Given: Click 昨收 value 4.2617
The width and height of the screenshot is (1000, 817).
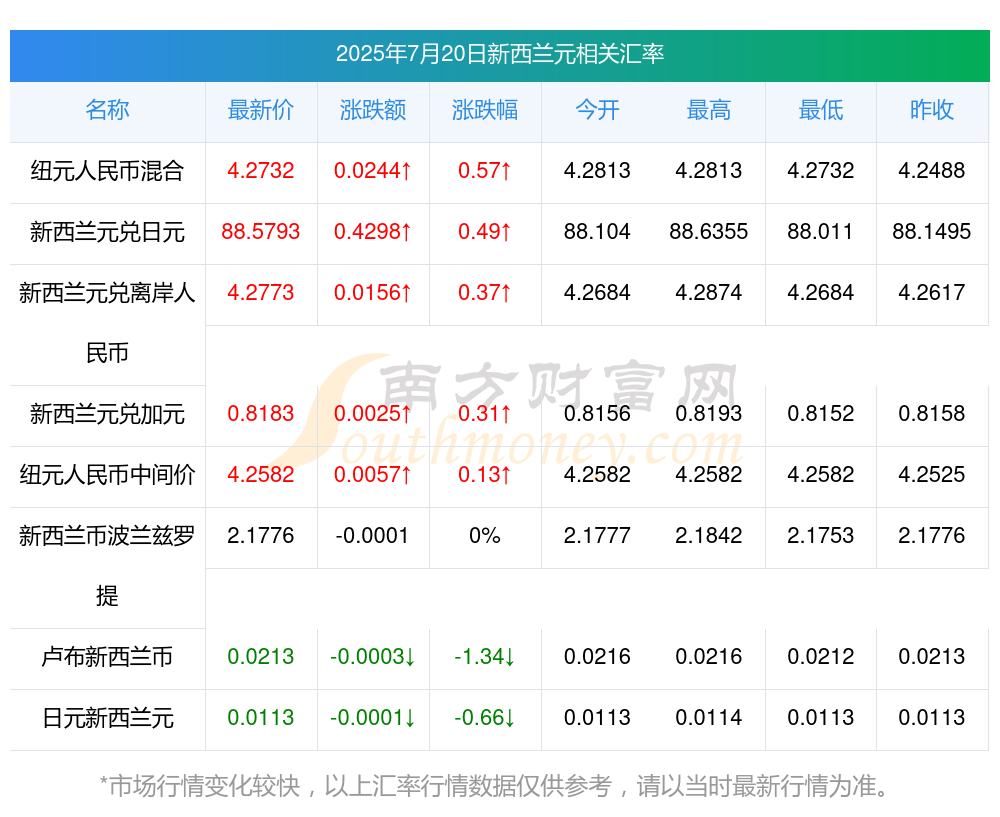Looking at the screenshot, I should [x=932, y=293].
